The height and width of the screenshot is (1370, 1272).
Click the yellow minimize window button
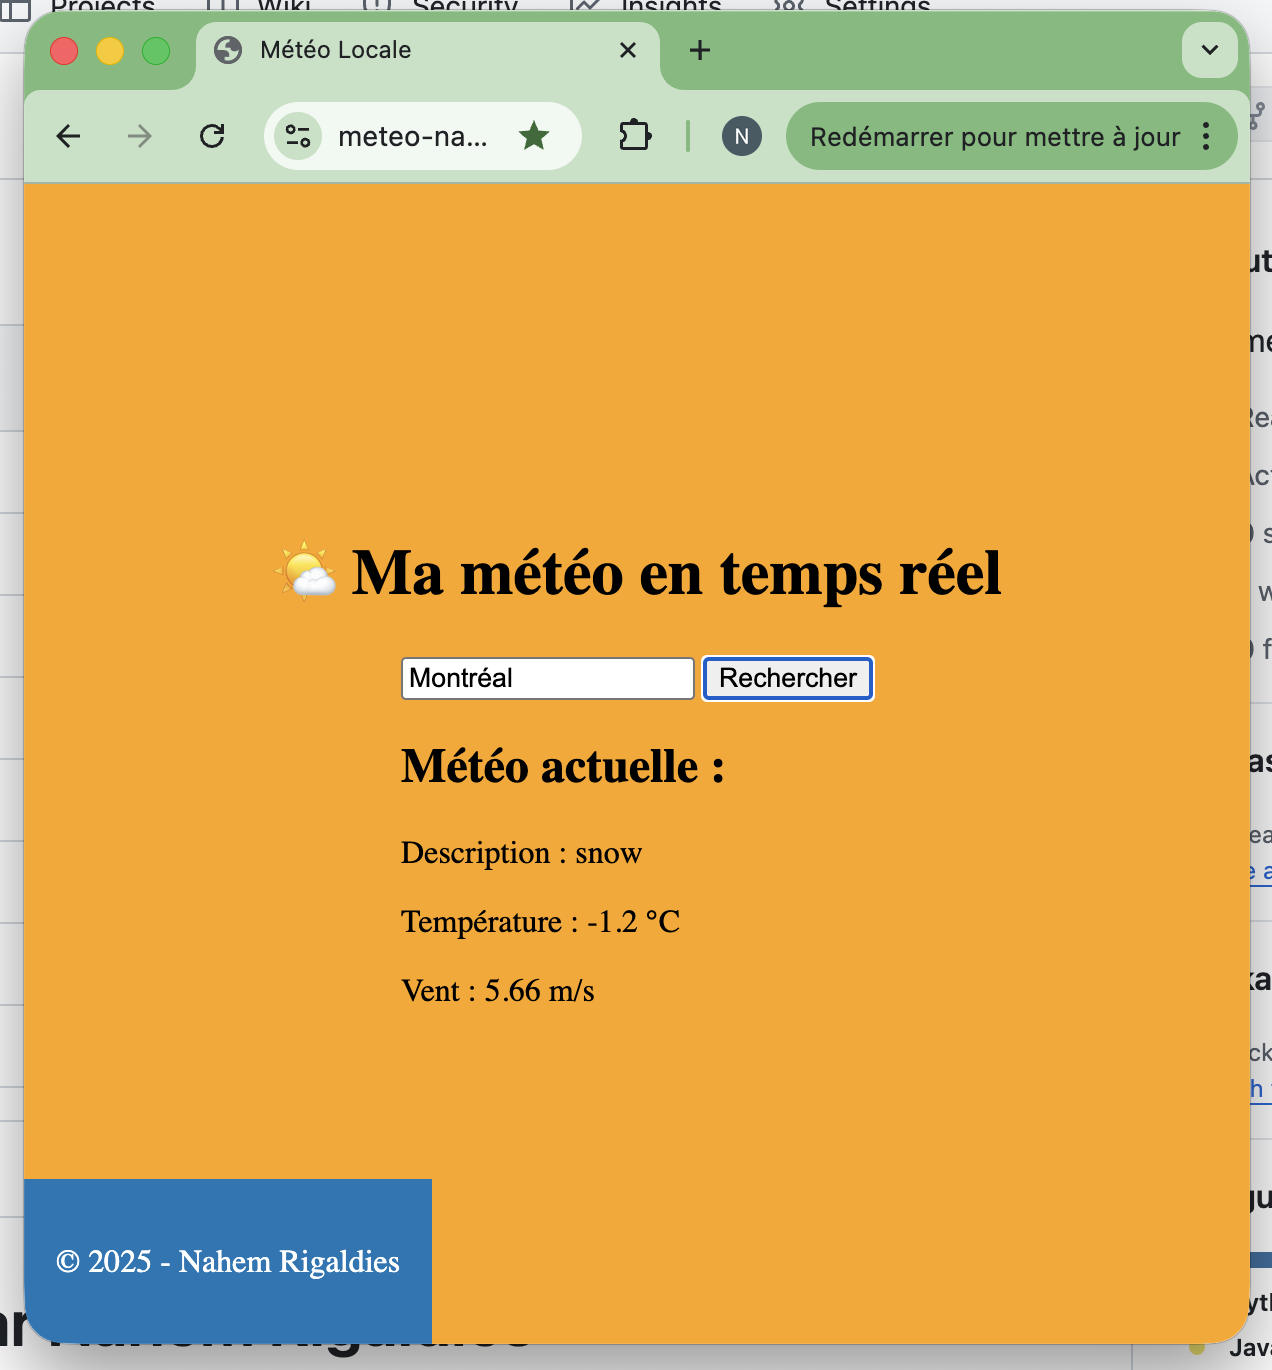point(110,50)
